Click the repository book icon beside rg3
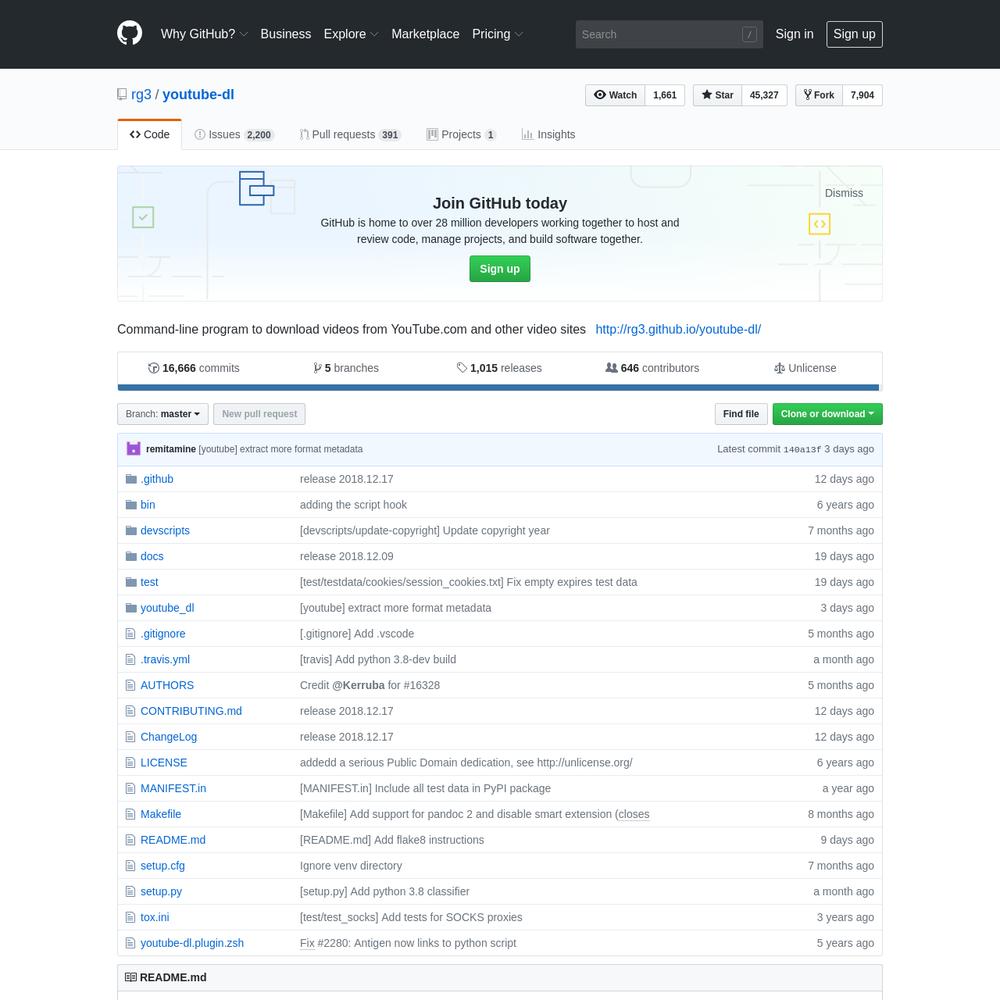The width and height of the screenshot is (1000, 1000). 122,94
